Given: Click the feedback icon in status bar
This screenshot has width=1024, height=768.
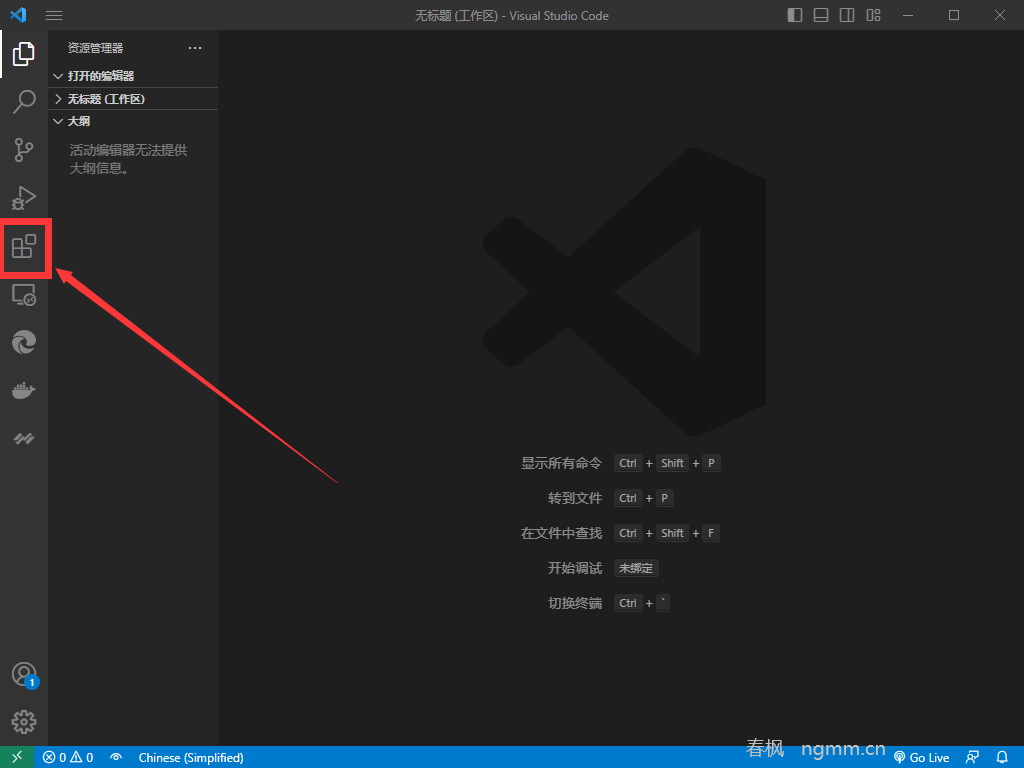Looking at the screenshot, I should [972, 758].
